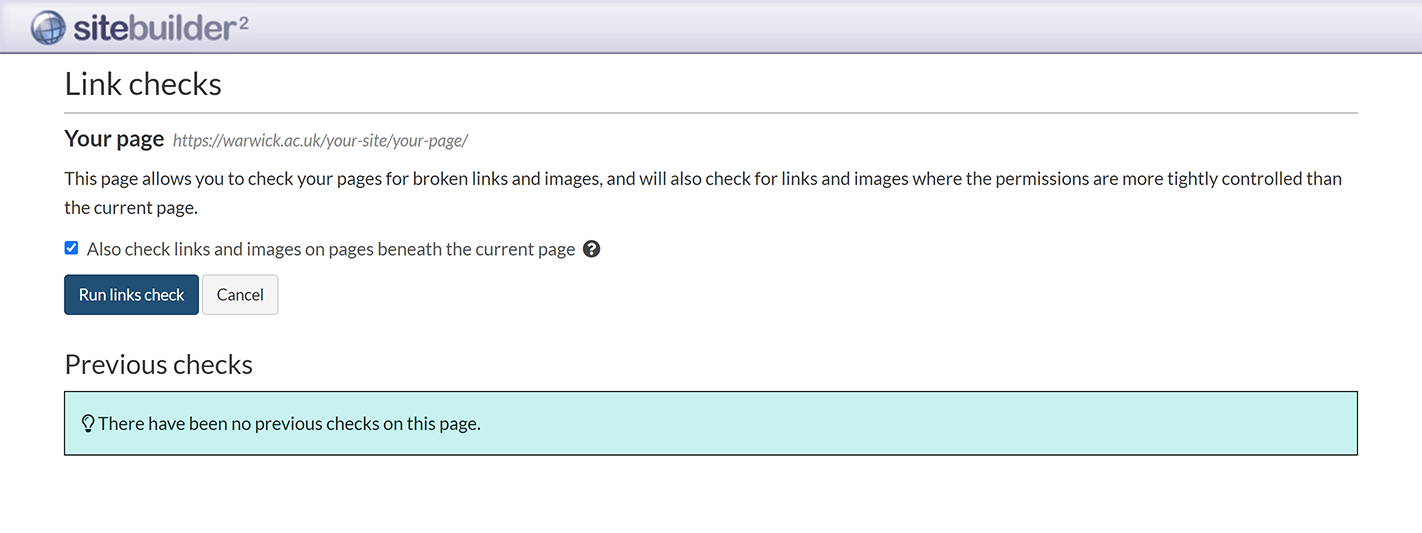The width and height of the screenshot is (1422, 533).
Task: Click the superscript 2 in the logo
Action: 243,20
